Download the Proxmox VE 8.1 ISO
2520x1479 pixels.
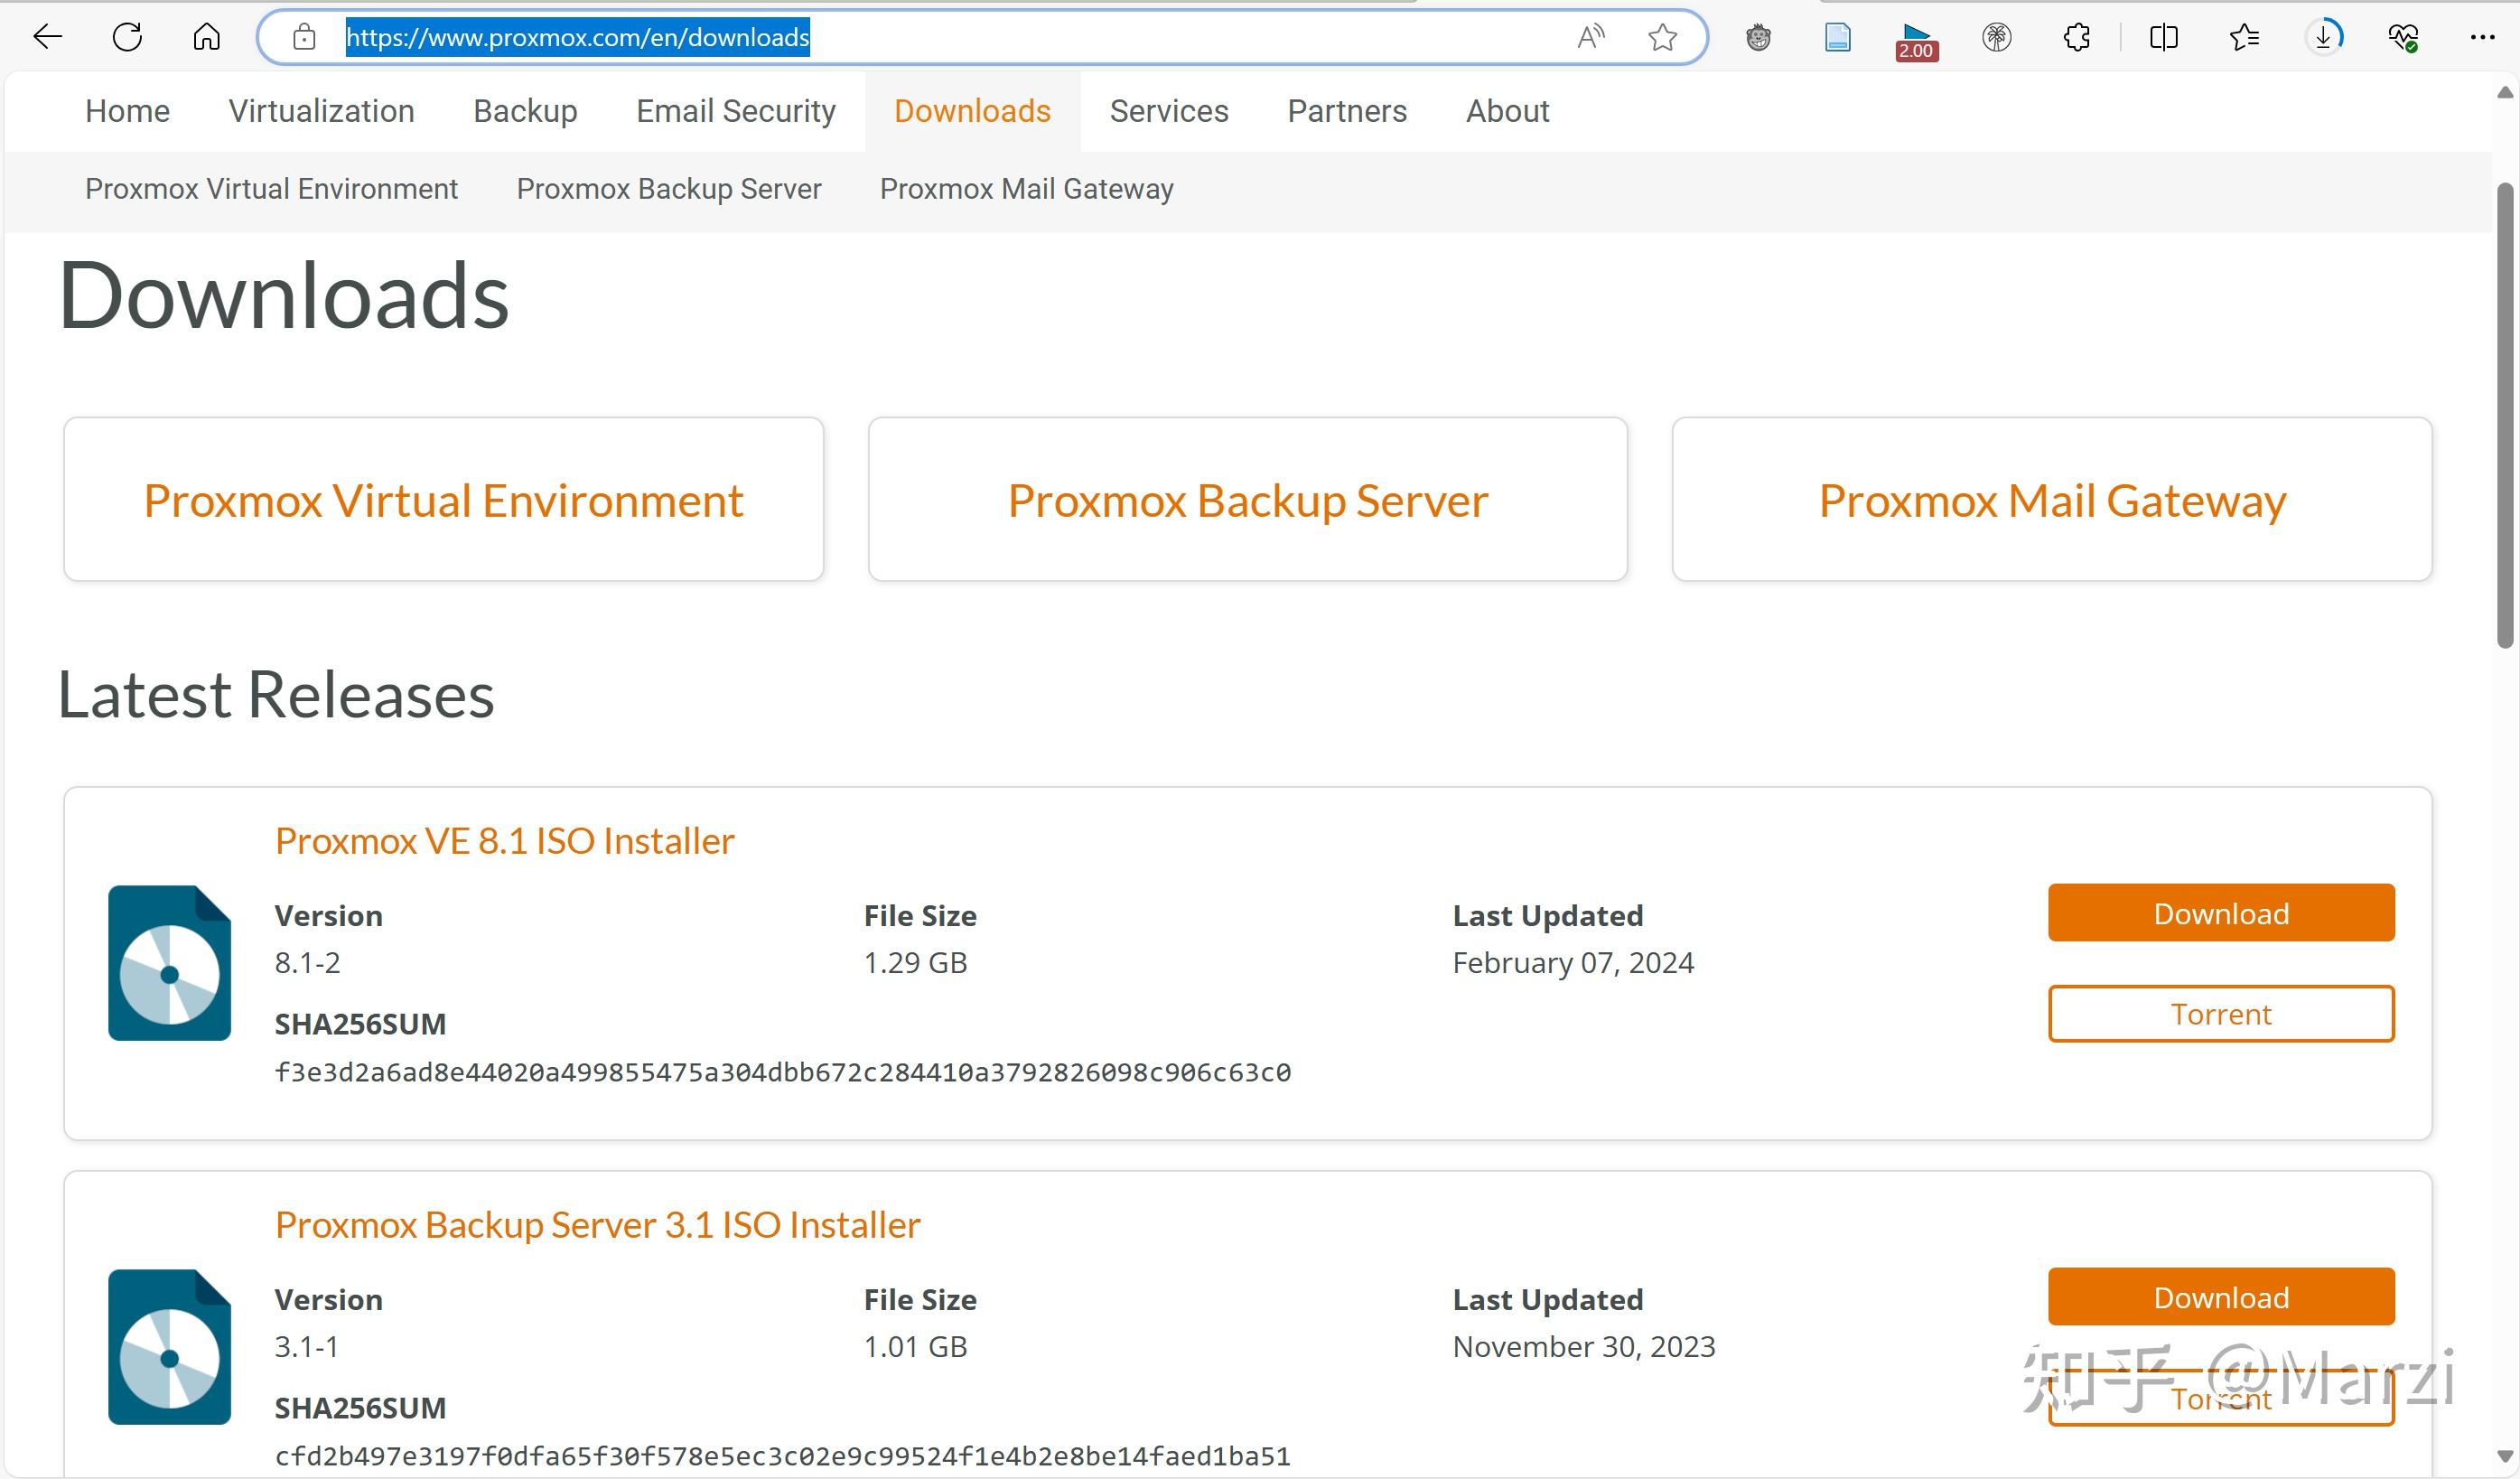tap(2220, 913)
